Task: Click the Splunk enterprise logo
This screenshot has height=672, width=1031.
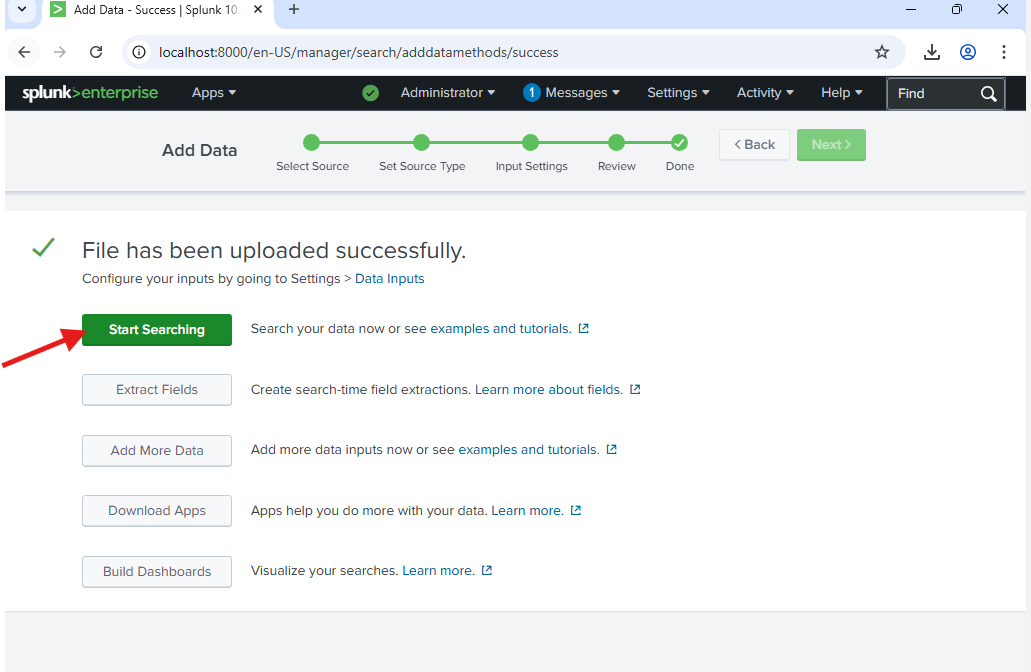Action: pos(90,93)
